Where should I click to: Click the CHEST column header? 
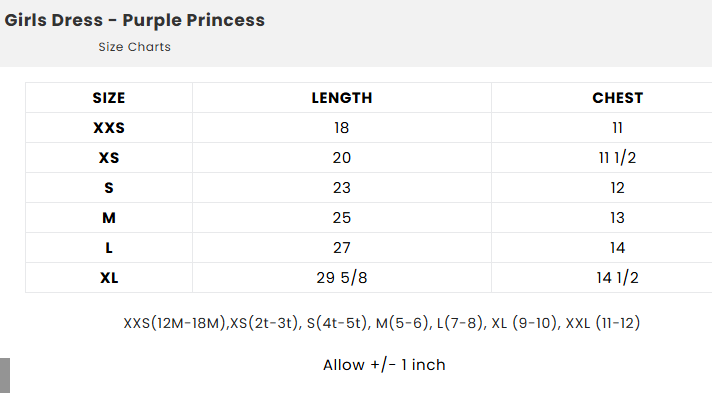pos(618,98)
